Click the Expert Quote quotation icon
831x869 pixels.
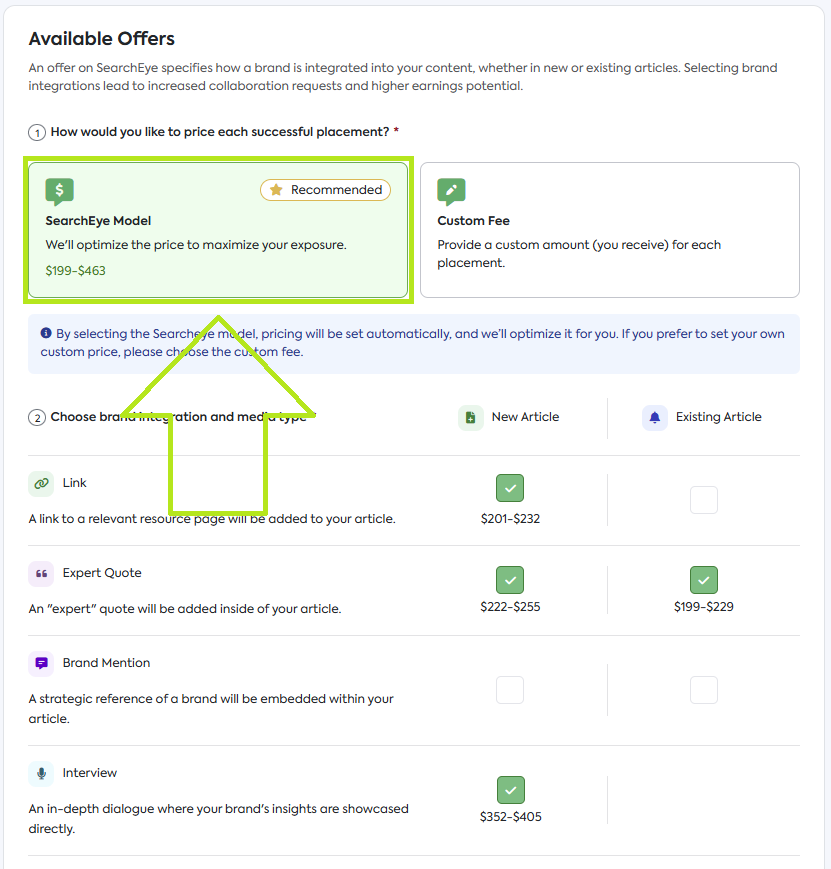point(41,573)
